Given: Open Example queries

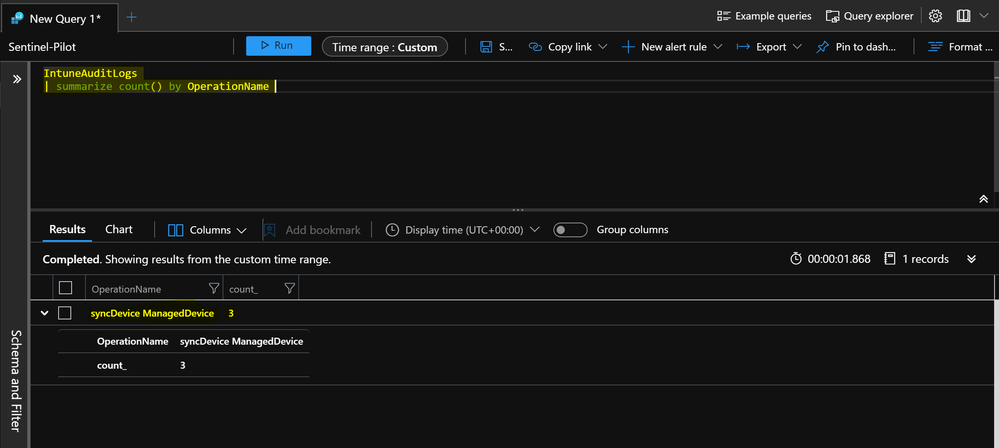Looking at the screenshot, I should [x=764, y=16].
